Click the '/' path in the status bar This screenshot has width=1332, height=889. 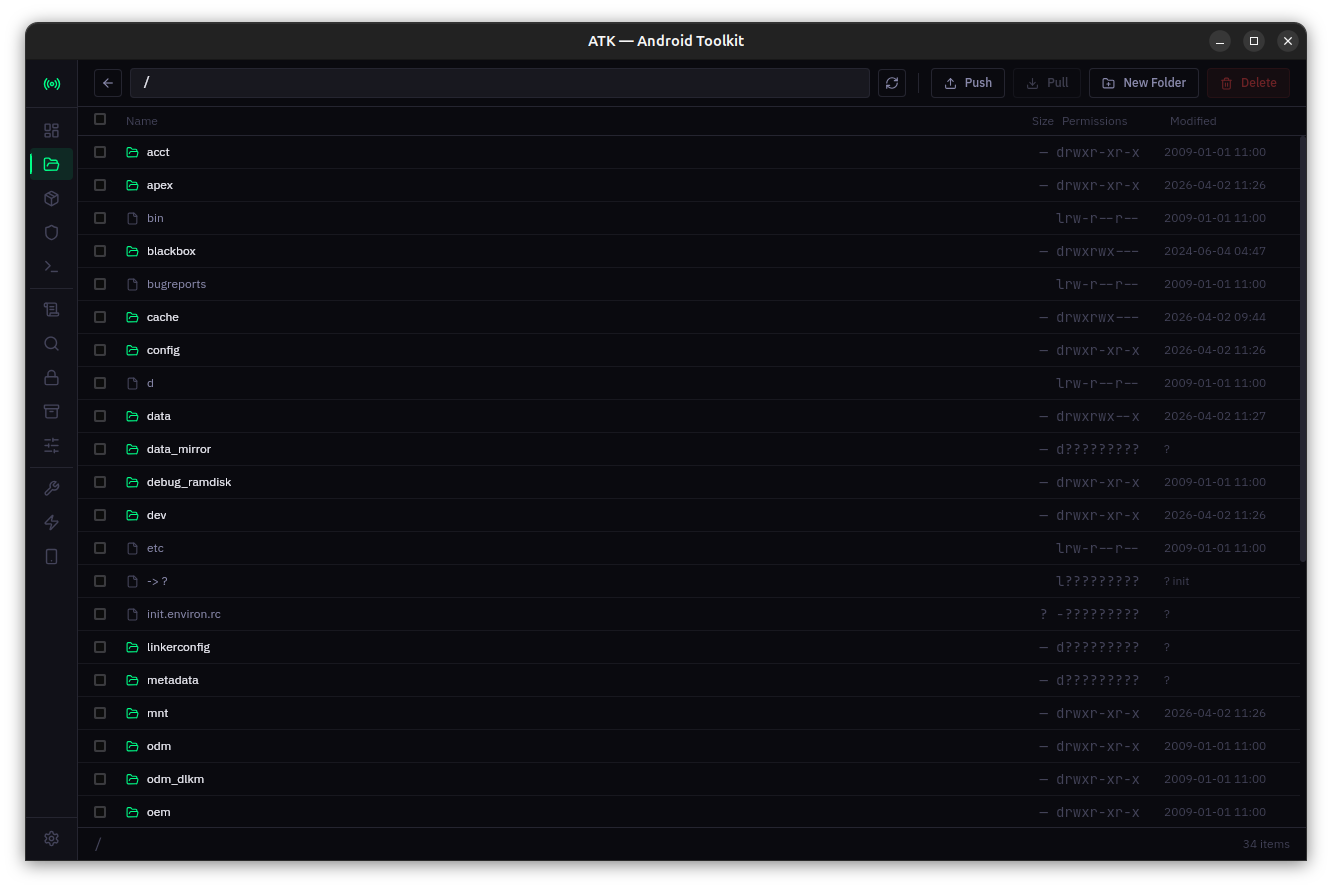tap(98, 844)
